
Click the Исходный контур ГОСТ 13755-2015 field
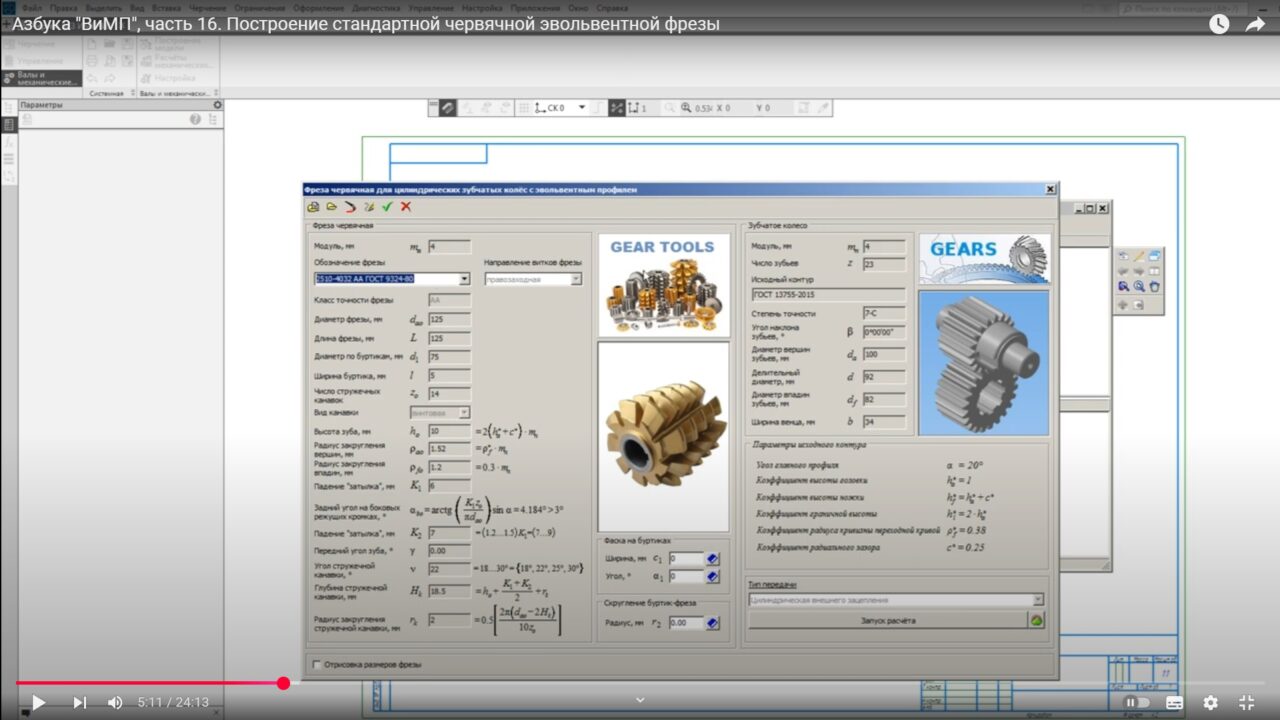(828, 295)
